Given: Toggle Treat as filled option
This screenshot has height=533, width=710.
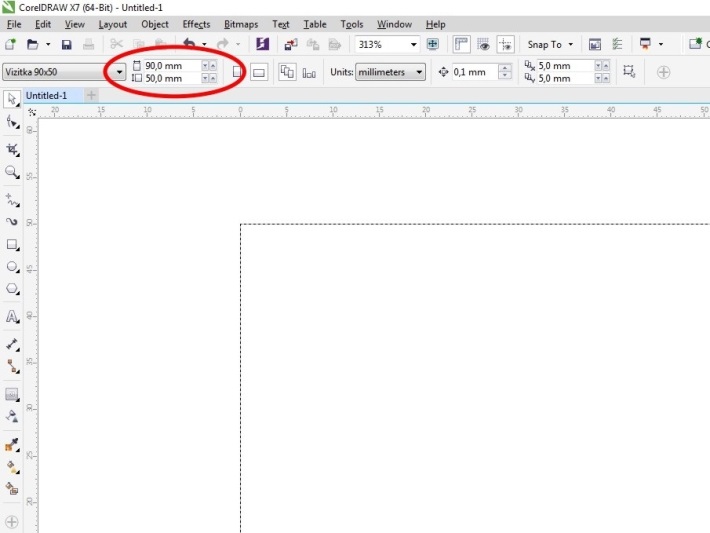Looking at the screenshot, I should pos(628,71).
